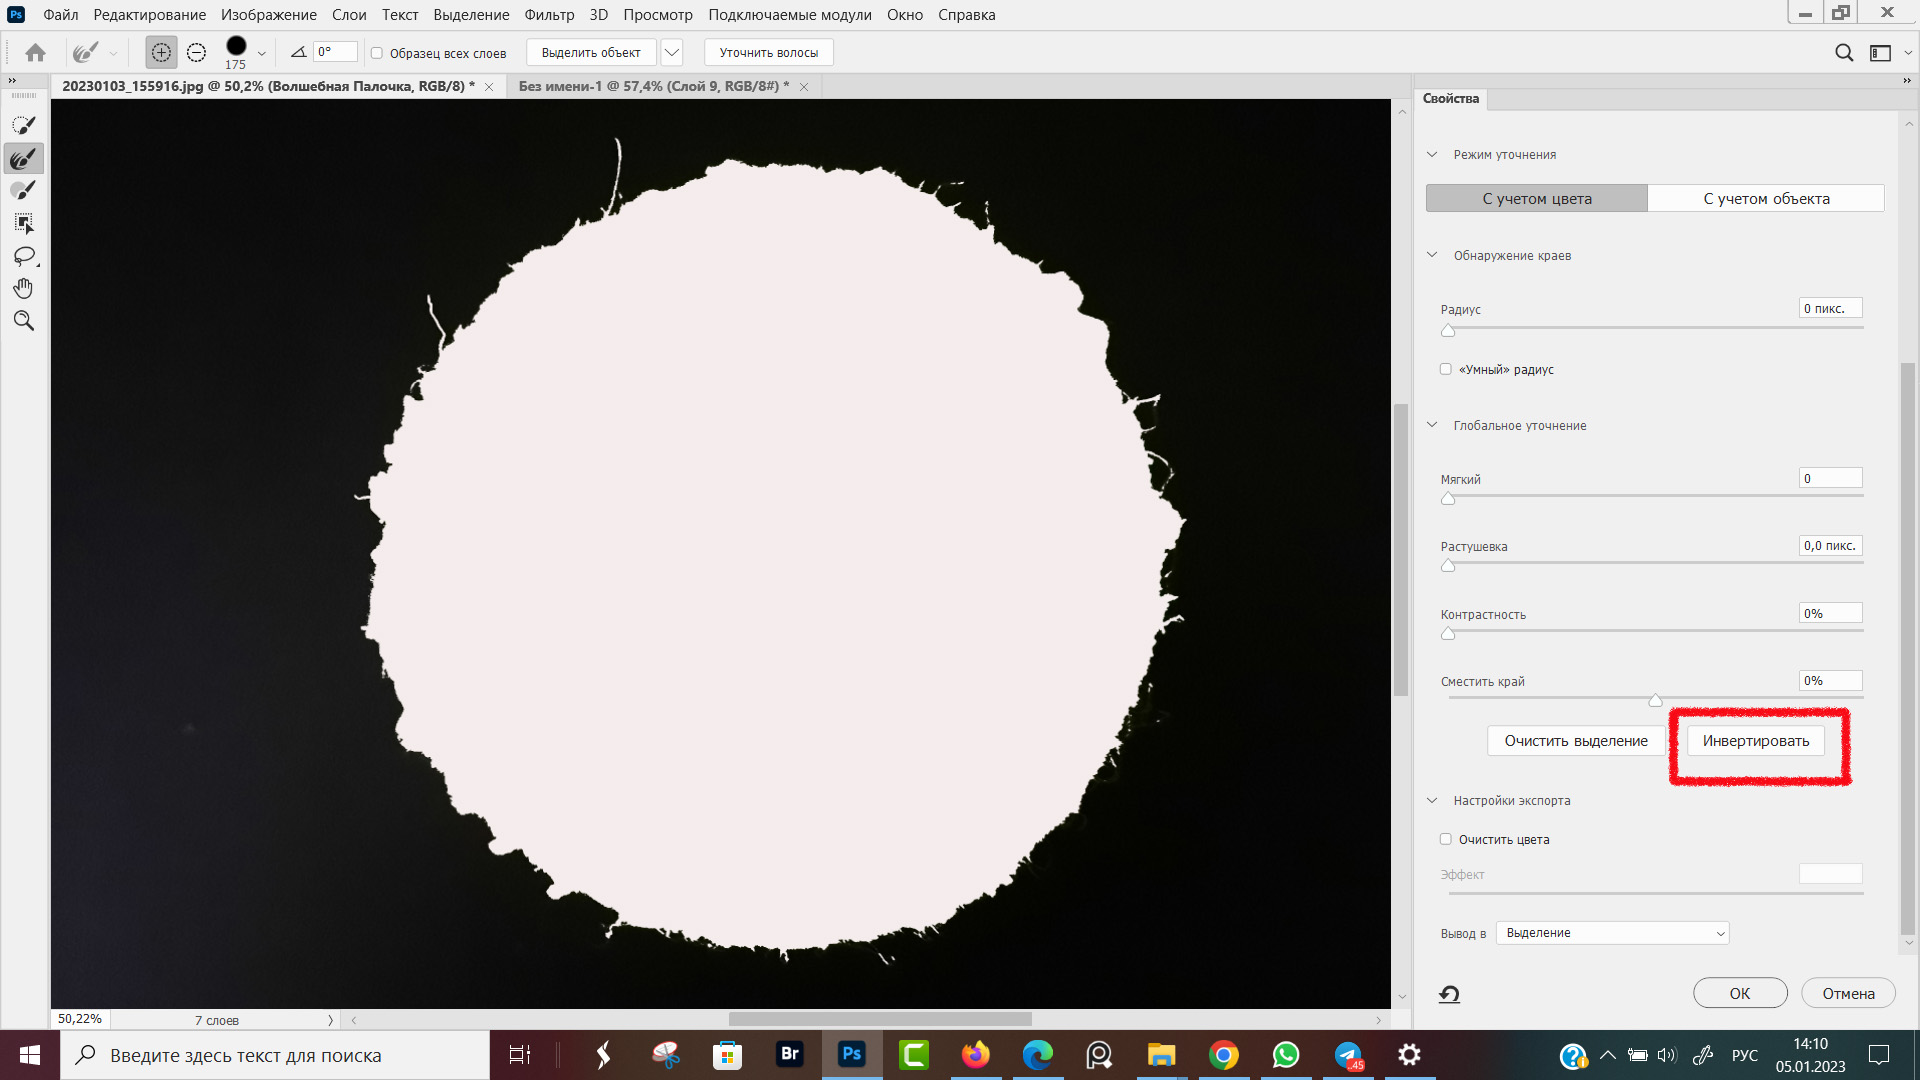Screen dimensions: 1920x1080
Task: Switch to the Без имени-1 document tab
Action: click(653, 87)
